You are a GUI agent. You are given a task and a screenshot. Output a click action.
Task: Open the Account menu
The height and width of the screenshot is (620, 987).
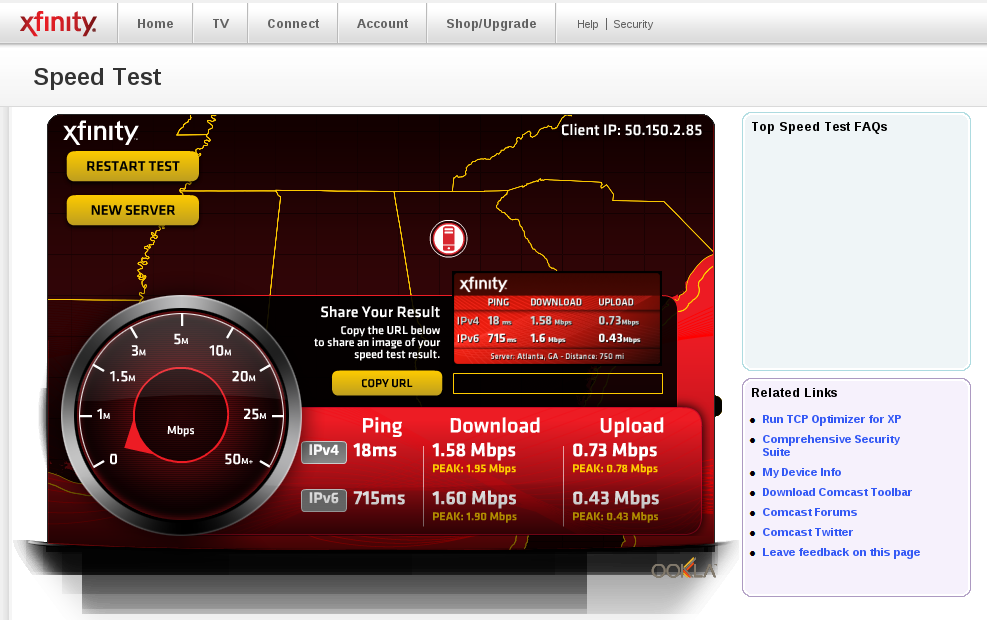pos(381,23)
